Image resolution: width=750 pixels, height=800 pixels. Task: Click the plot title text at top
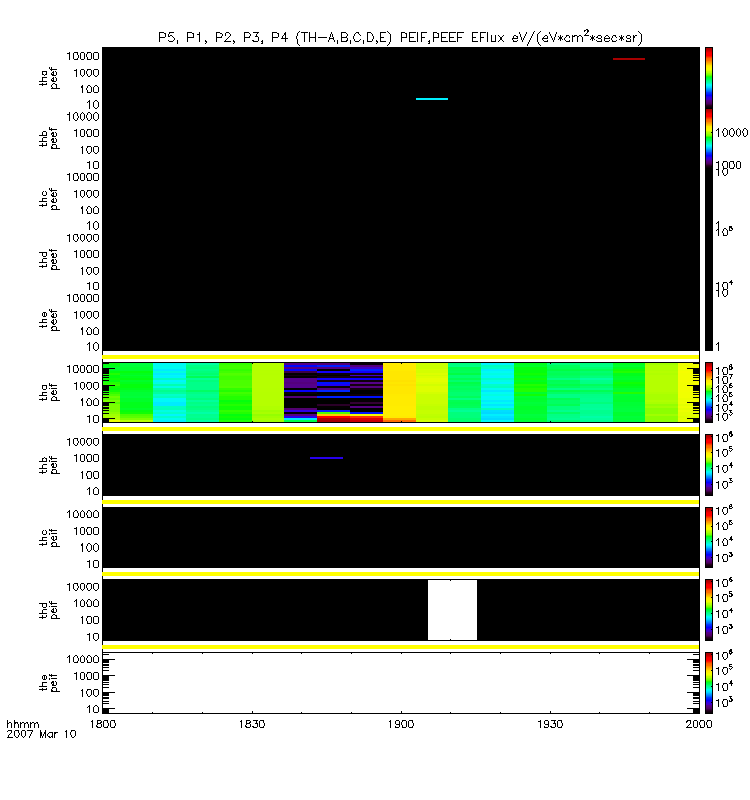tap(400, 37)
